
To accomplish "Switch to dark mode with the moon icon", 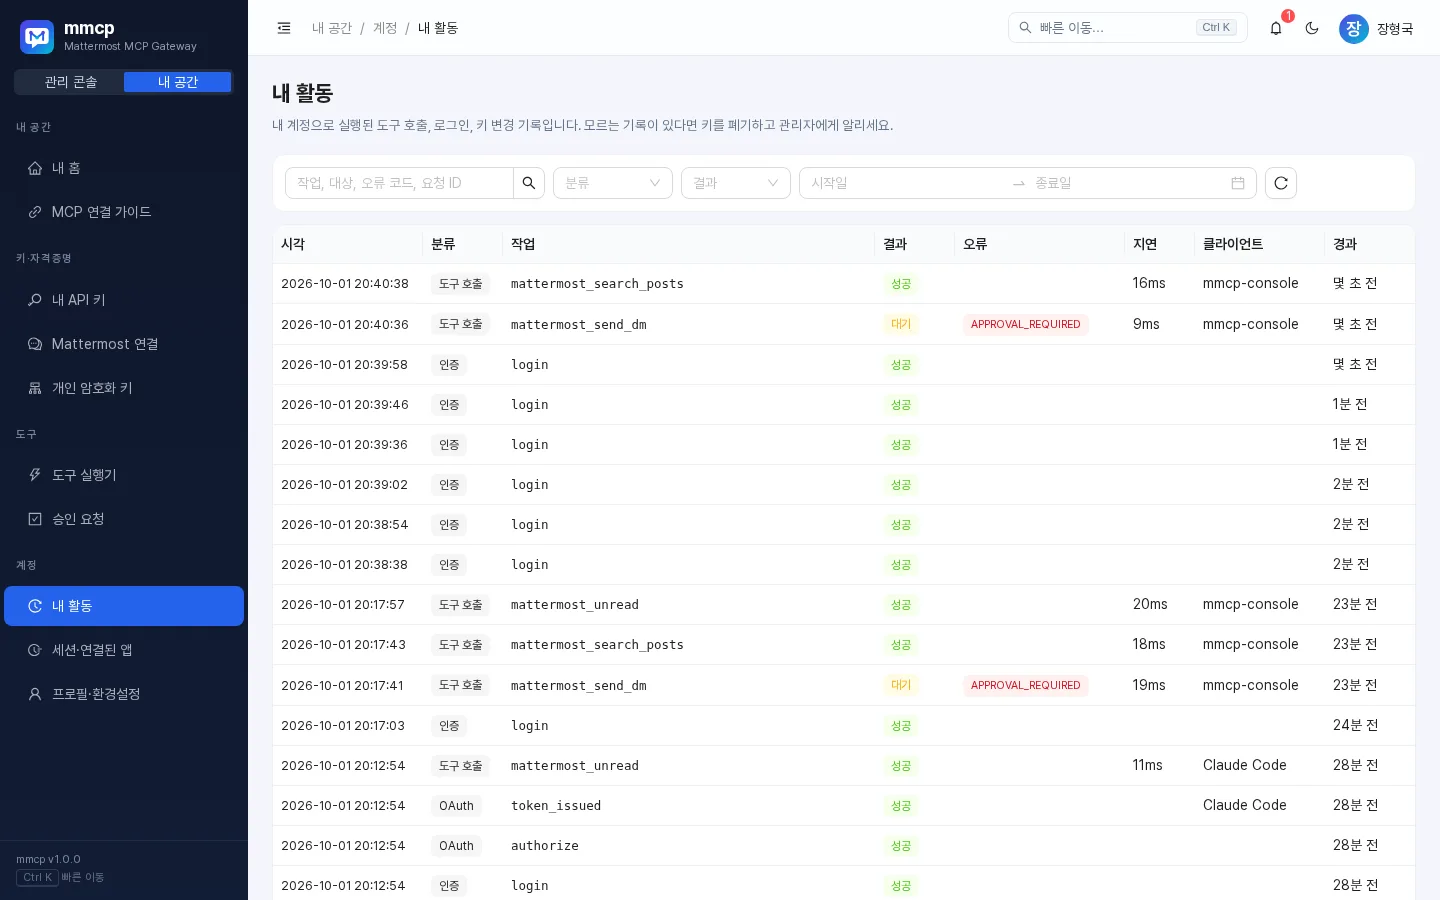I will [x=1312, y=28].
